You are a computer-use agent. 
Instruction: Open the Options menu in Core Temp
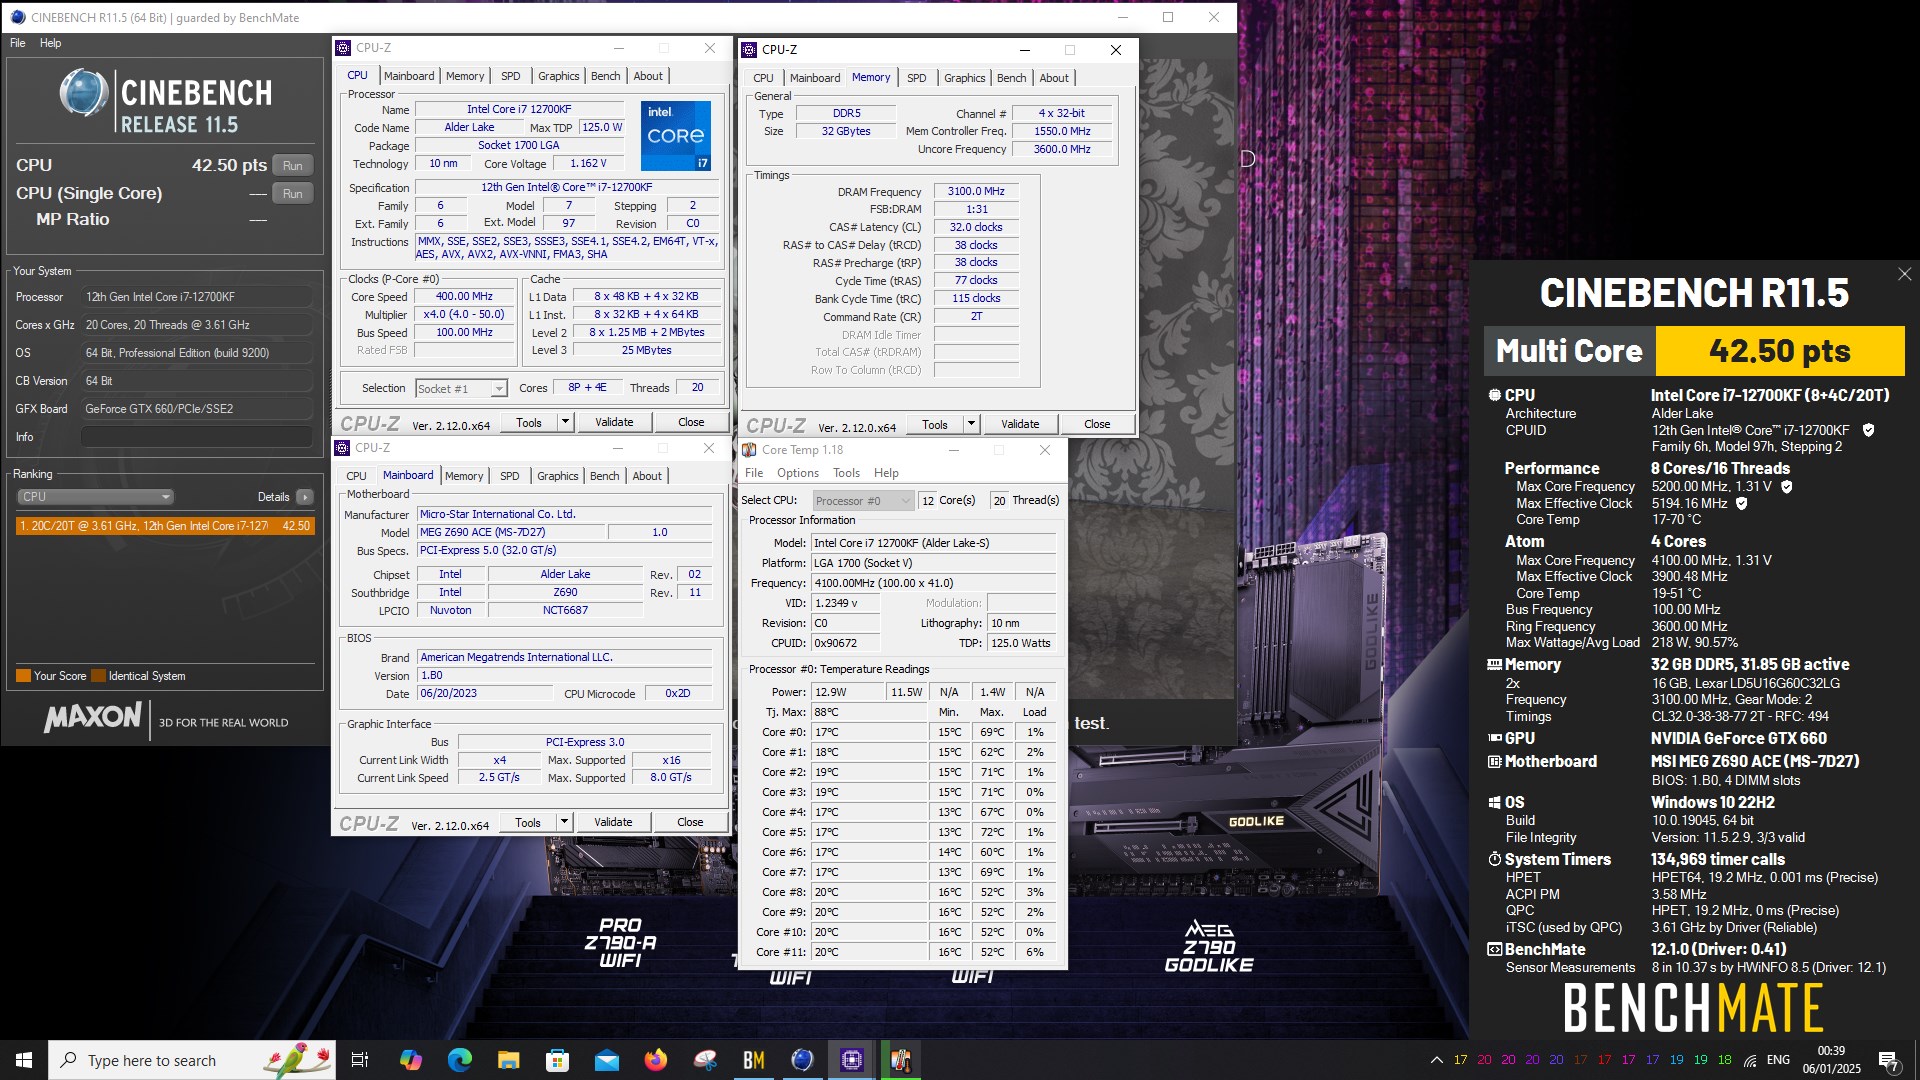(797, 473)
